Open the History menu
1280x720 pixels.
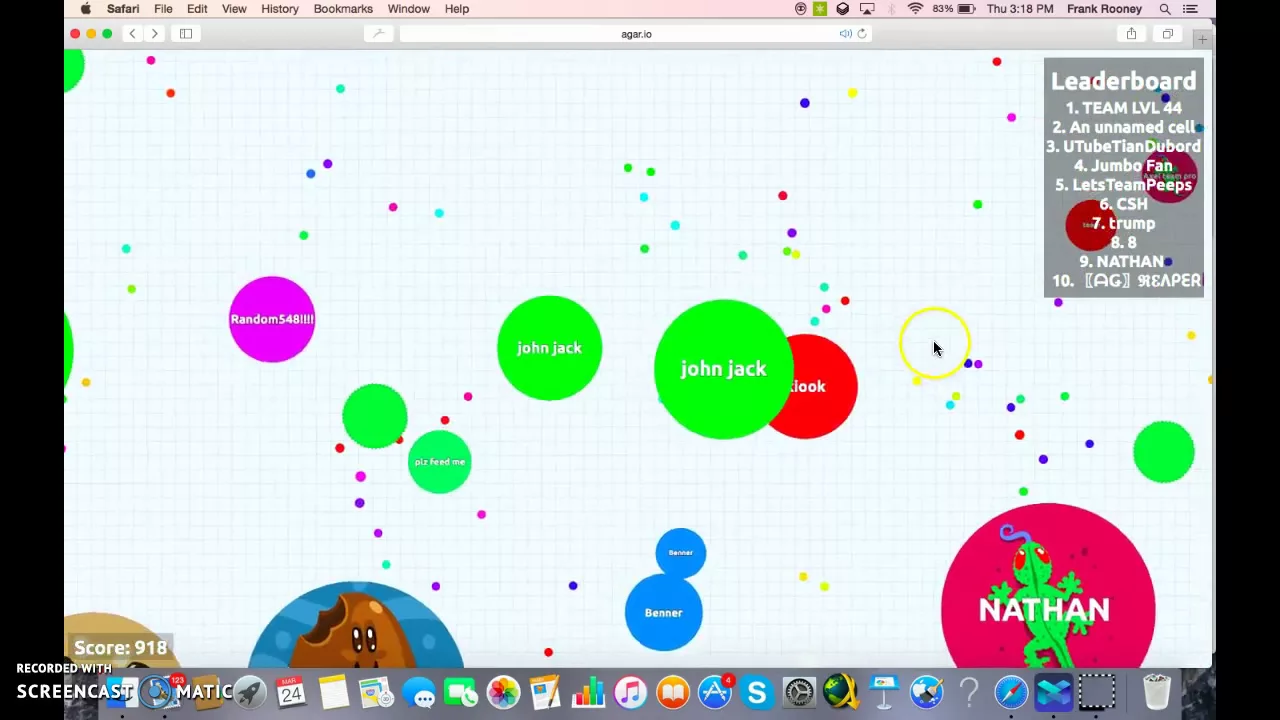coord(280,9)
